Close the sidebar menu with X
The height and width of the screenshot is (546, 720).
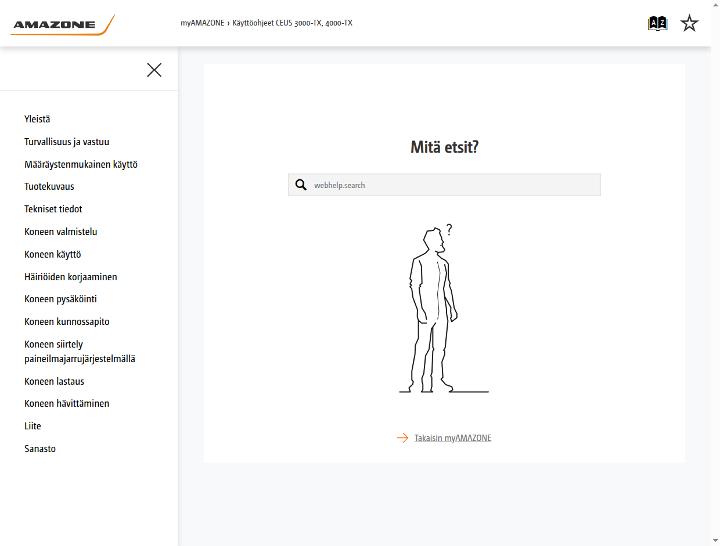[154, 70]
